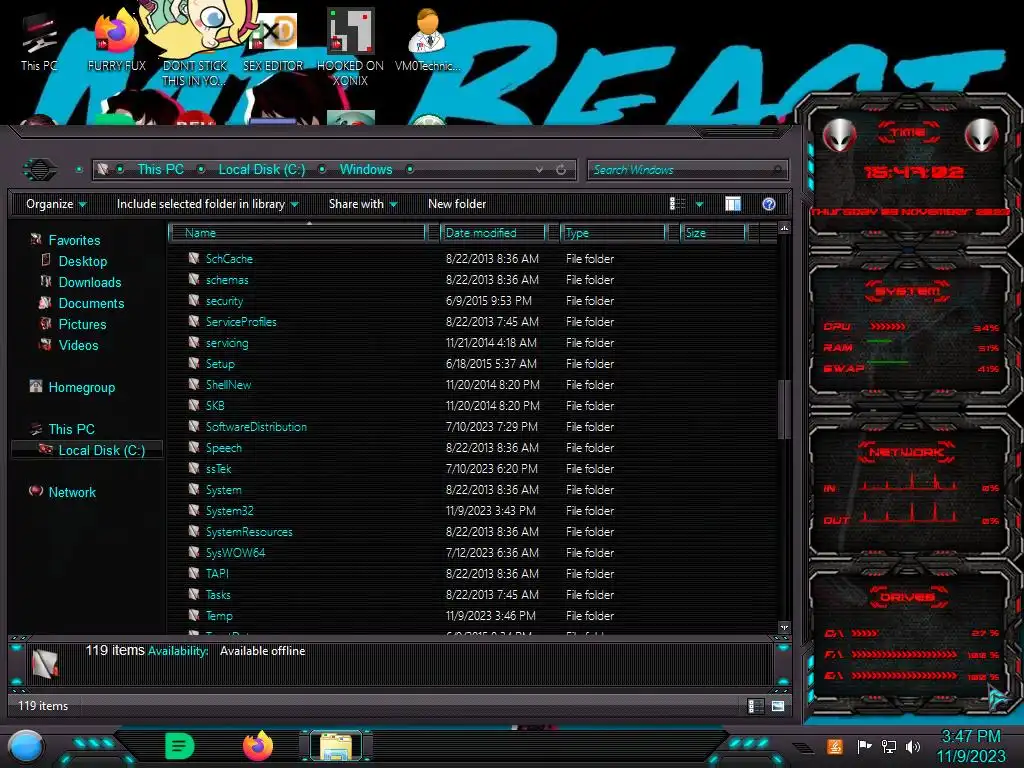Open the view options dropdown arrow

tap(699, 204)
